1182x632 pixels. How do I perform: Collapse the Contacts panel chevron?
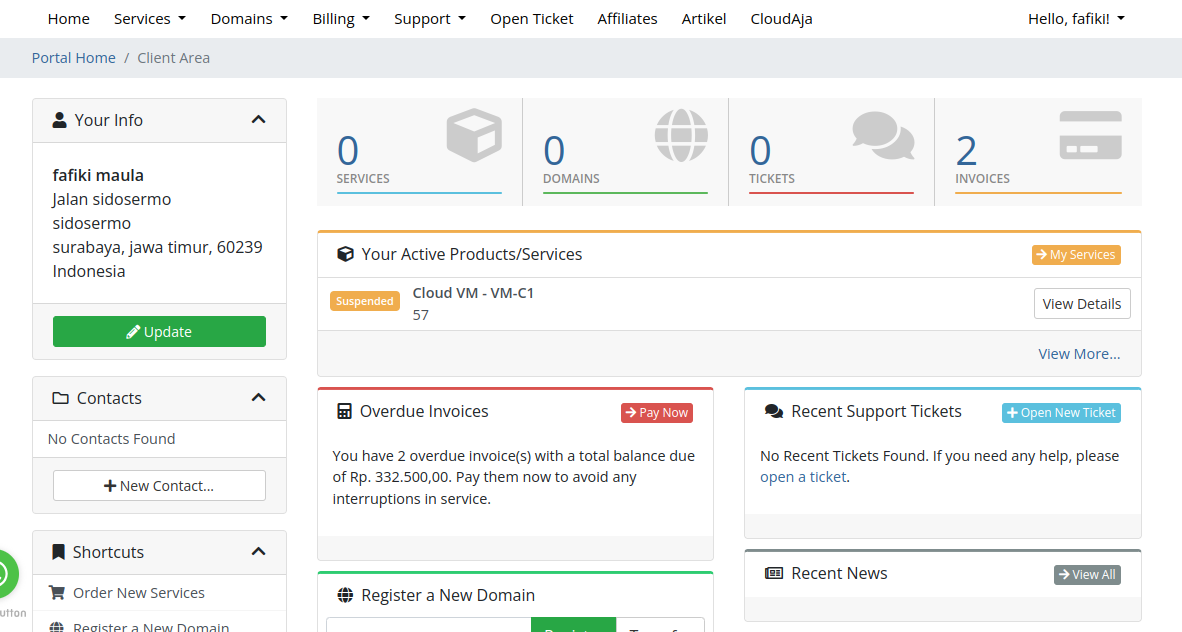pos(259,398)
